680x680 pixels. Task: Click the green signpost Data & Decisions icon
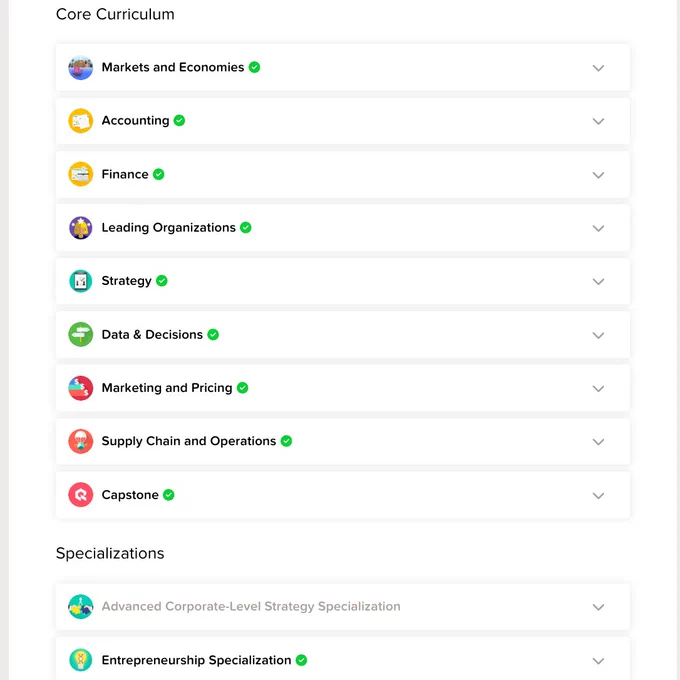[x=81, y=334]
